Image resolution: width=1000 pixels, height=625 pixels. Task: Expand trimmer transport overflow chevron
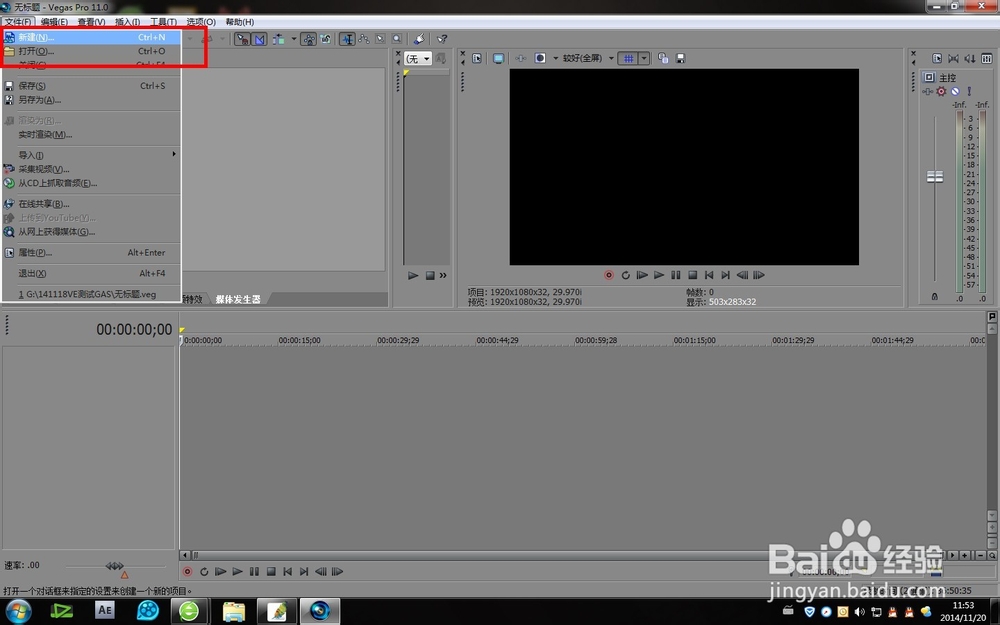(443, 276)
